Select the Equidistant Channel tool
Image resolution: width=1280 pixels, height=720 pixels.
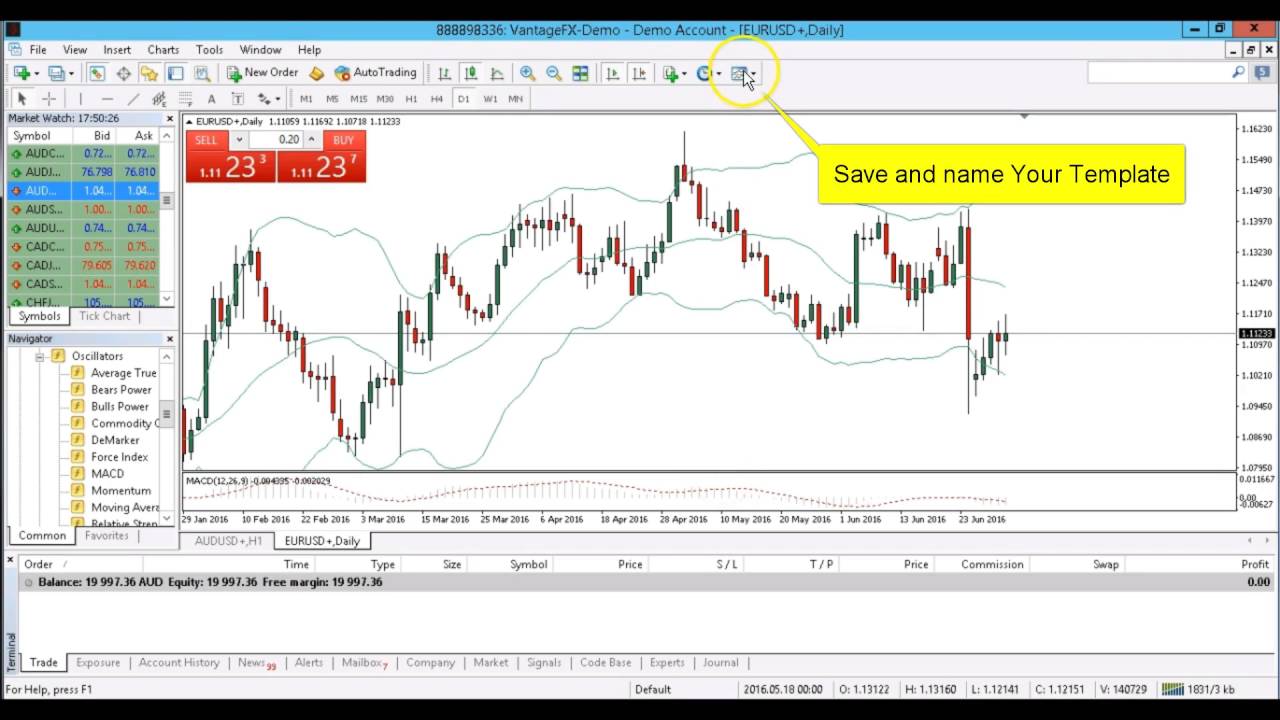pos(159,99)
